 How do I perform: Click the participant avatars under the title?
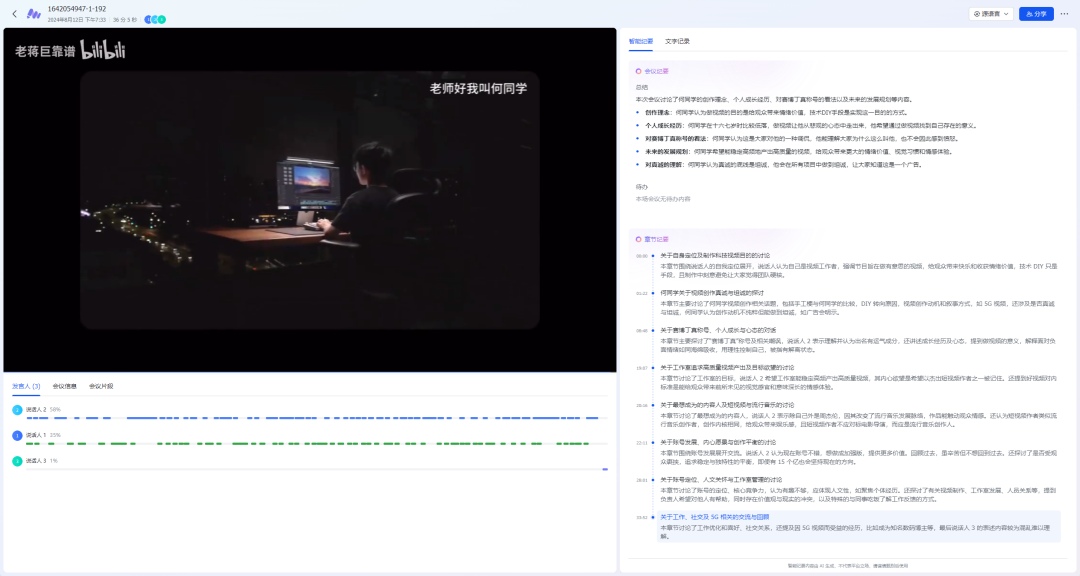pyautogui.click(x=155, y=20)
